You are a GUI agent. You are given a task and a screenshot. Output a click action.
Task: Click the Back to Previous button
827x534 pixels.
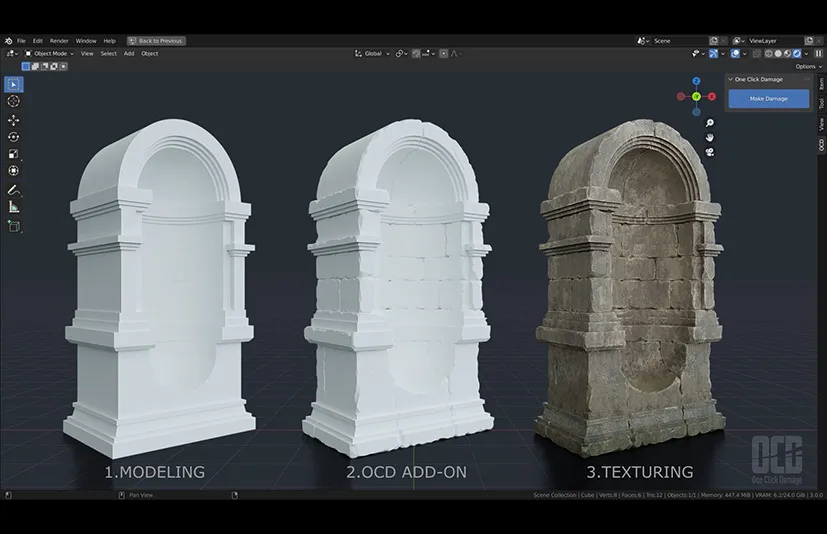point(155,41)
